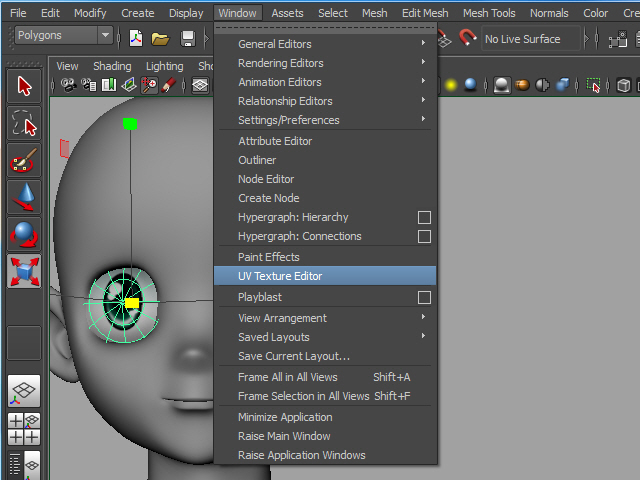Expand the Settings/Preferences submenu
The image size is (640, 480).
[x=325, y=120]
